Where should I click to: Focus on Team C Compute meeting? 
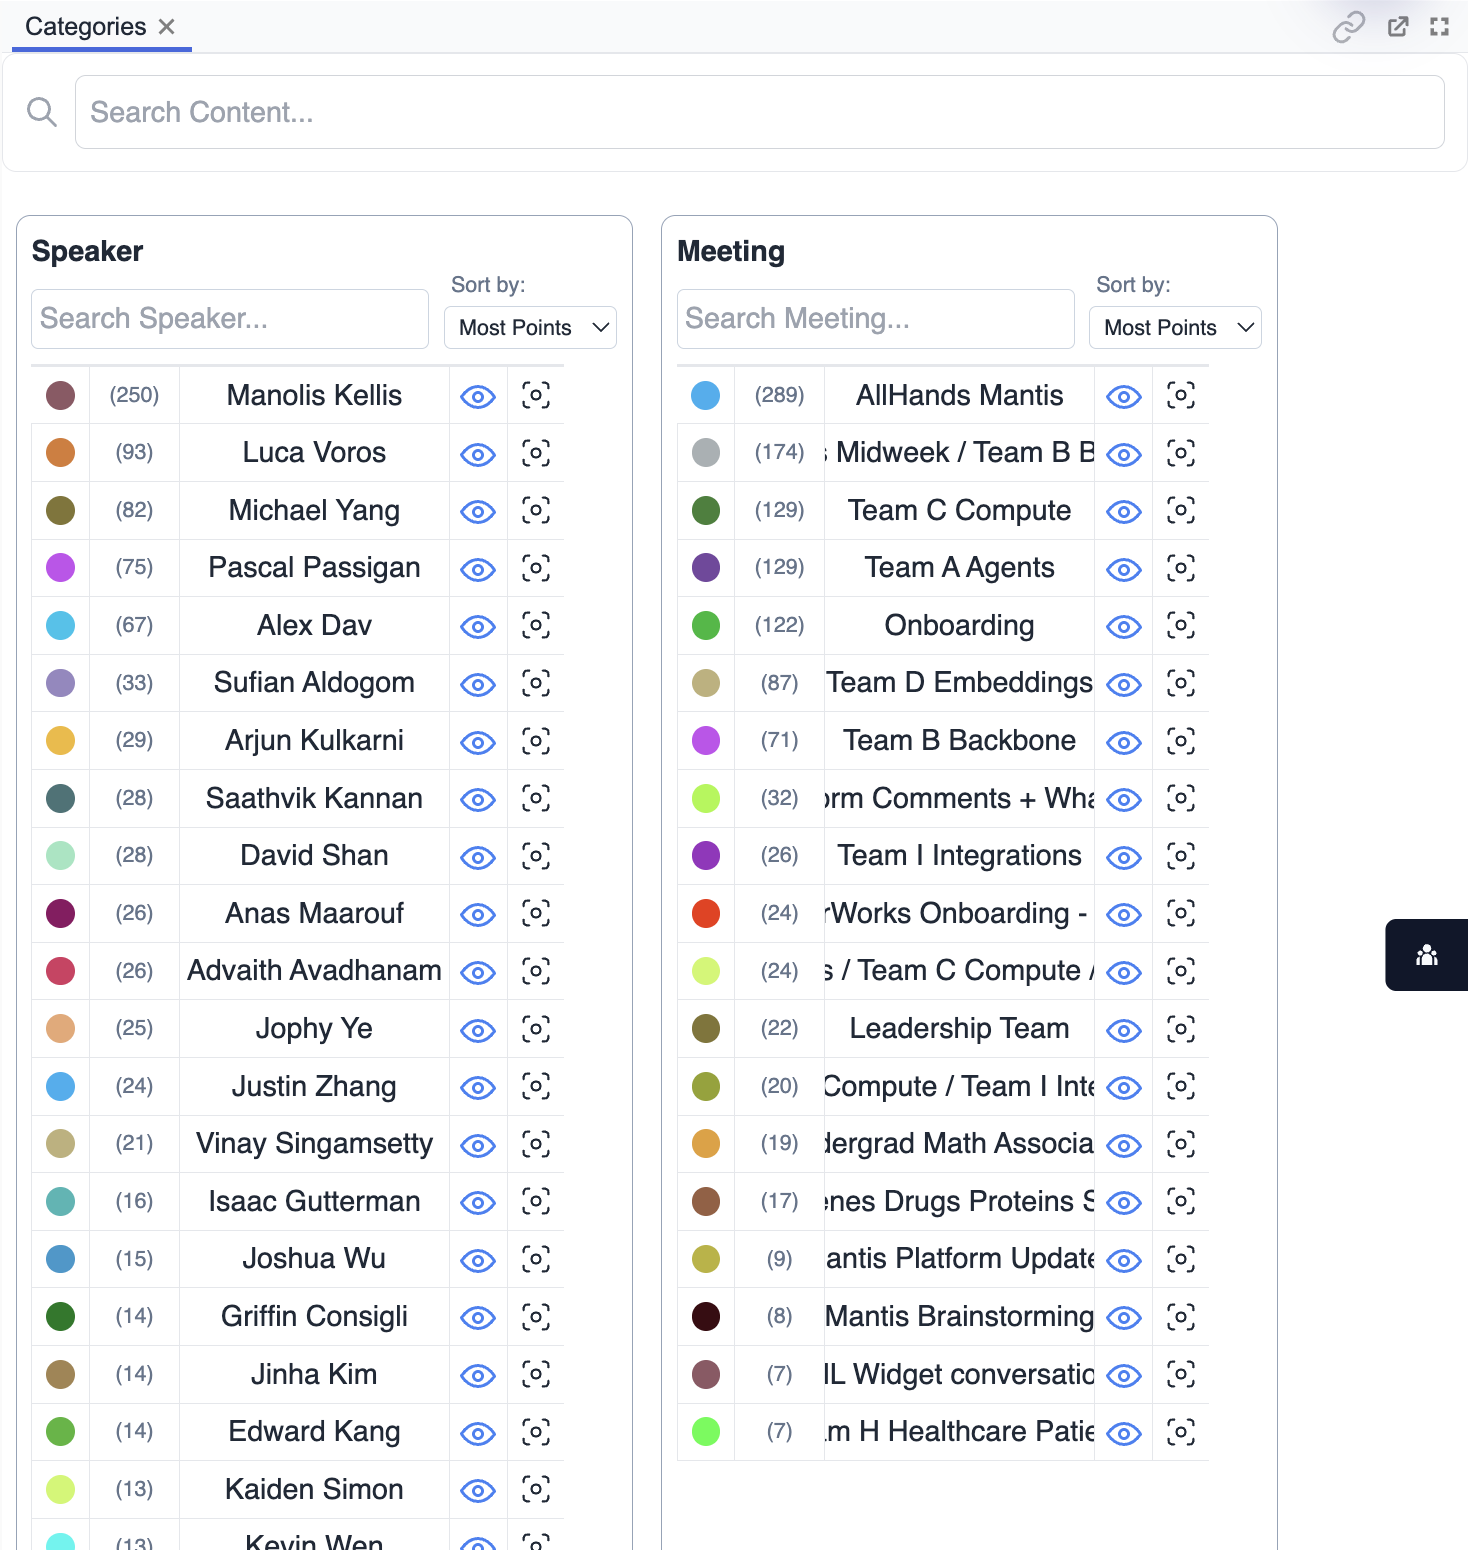(x=1180, y=511)
